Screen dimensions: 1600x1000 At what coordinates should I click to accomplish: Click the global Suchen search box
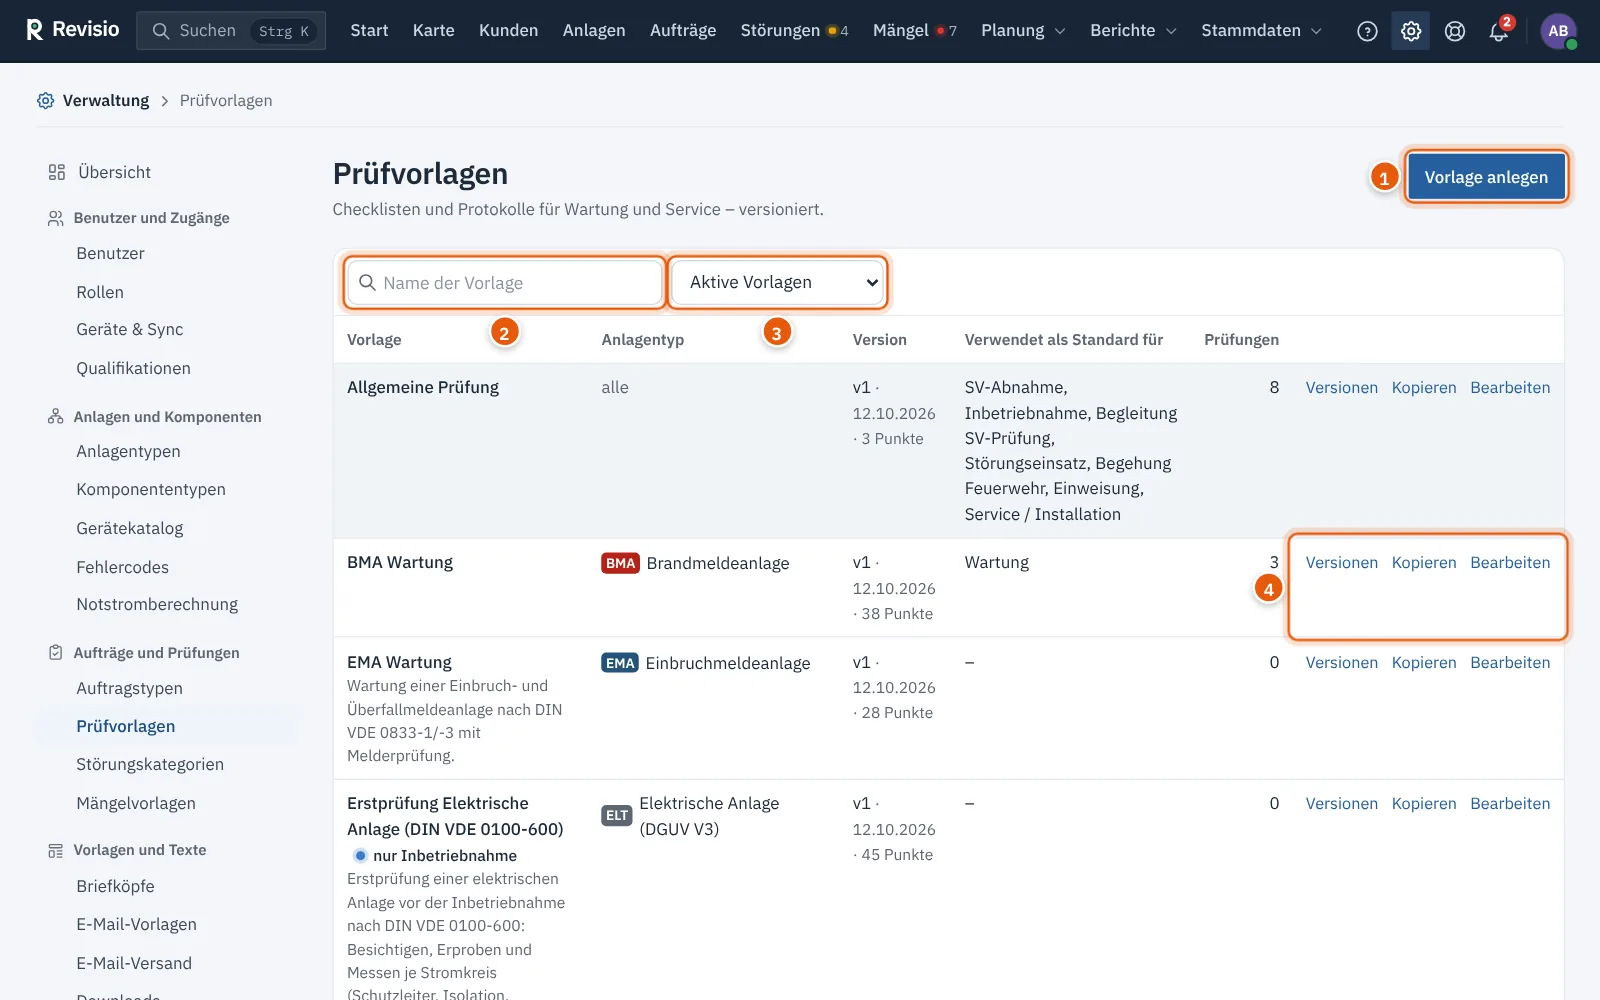(x=231, y=31)
